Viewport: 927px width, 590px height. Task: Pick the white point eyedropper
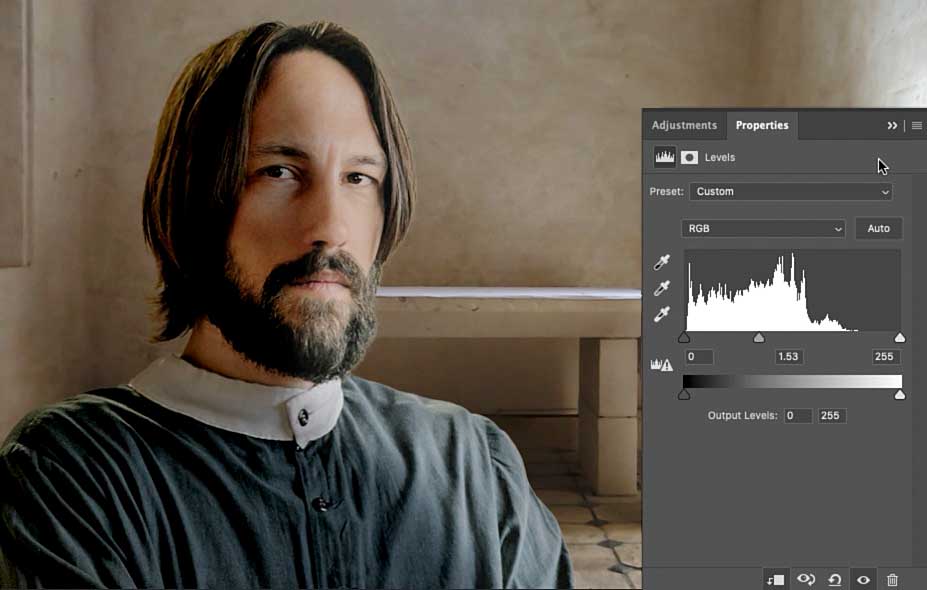click(x=662, y=314)
